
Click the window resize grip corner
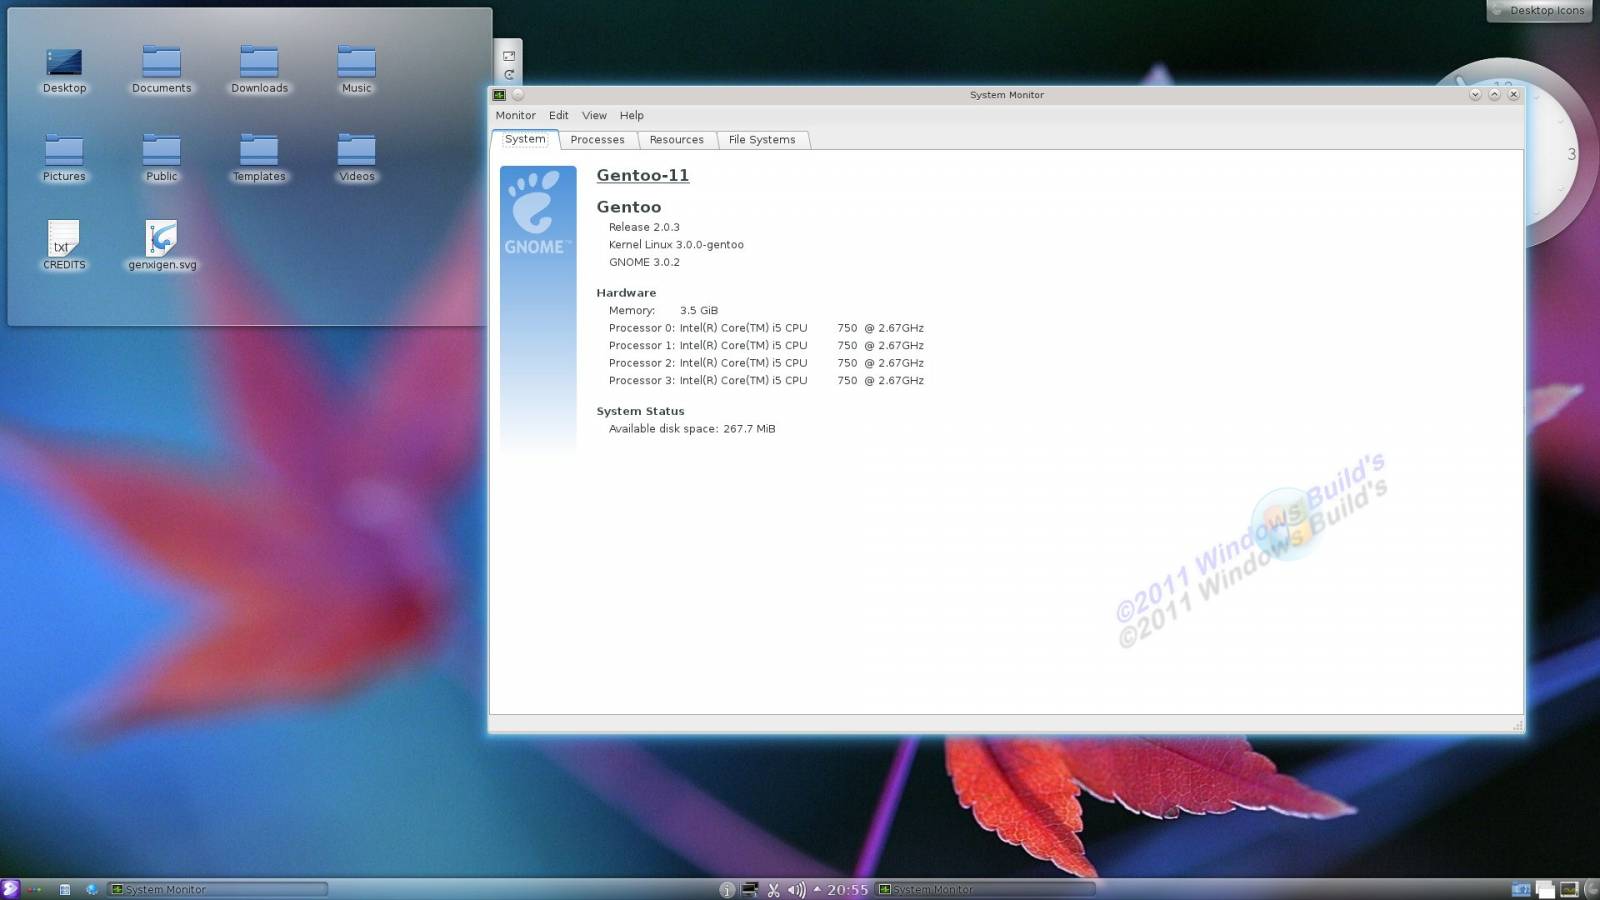[x=1518, y=727]
